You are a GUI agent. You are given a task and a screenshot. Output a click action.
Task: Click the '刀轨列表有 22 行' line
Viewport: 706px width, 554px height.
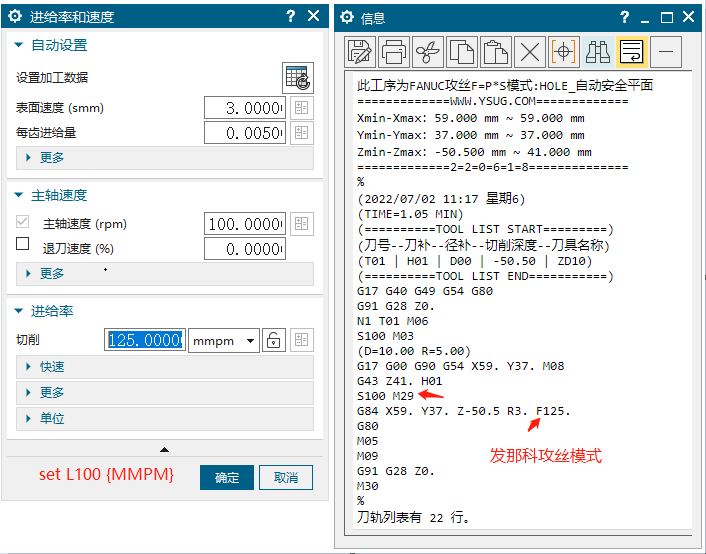(413, 517)
